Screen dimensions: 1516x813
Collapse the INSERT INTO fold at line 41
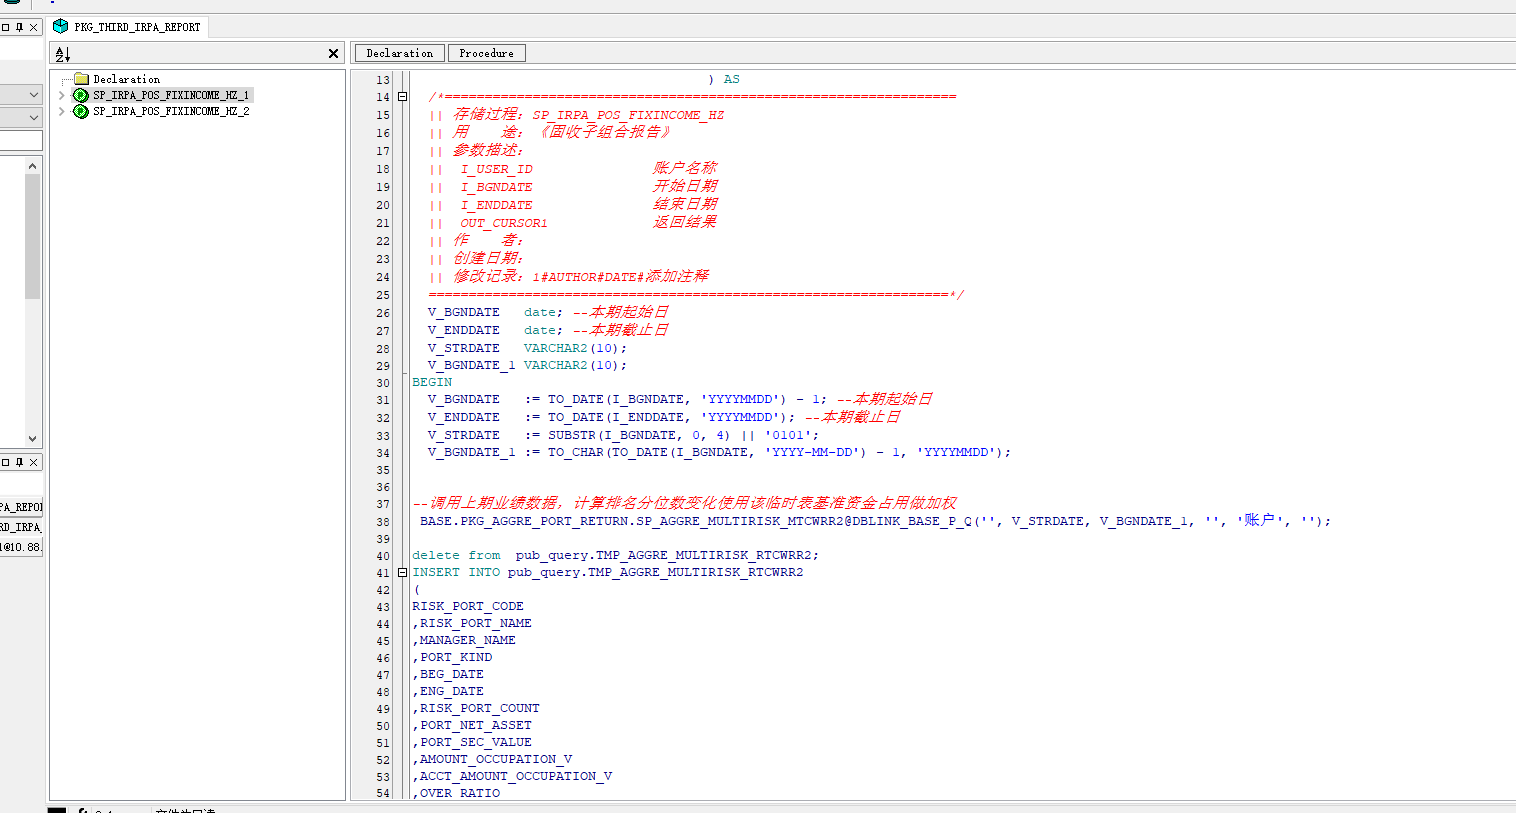click(x=402, y=573)
